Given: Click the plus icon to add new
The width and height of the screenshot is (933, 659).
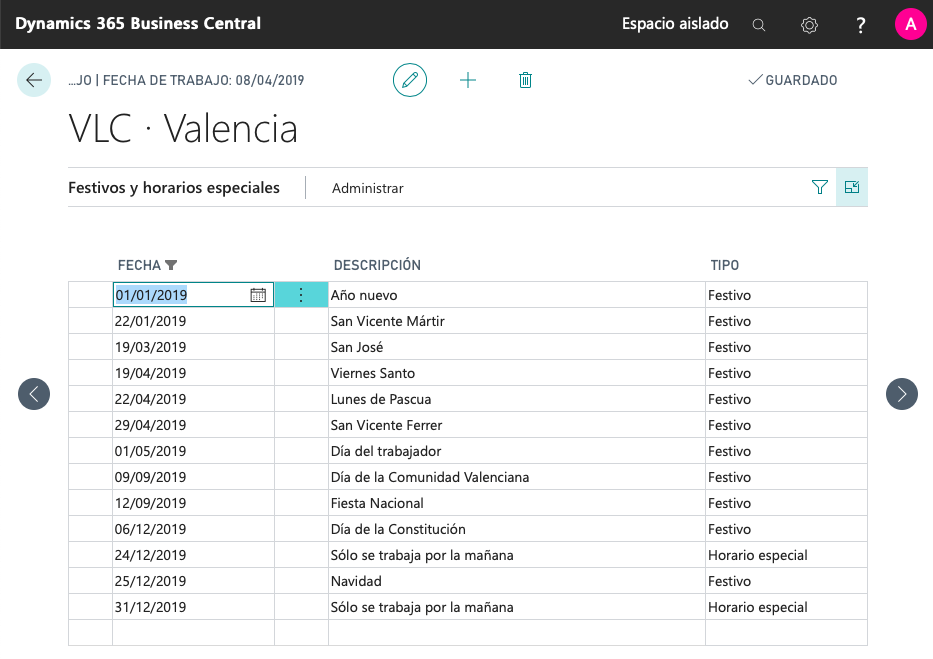Looking at the screenshot, I should click(x=468, y=80).
